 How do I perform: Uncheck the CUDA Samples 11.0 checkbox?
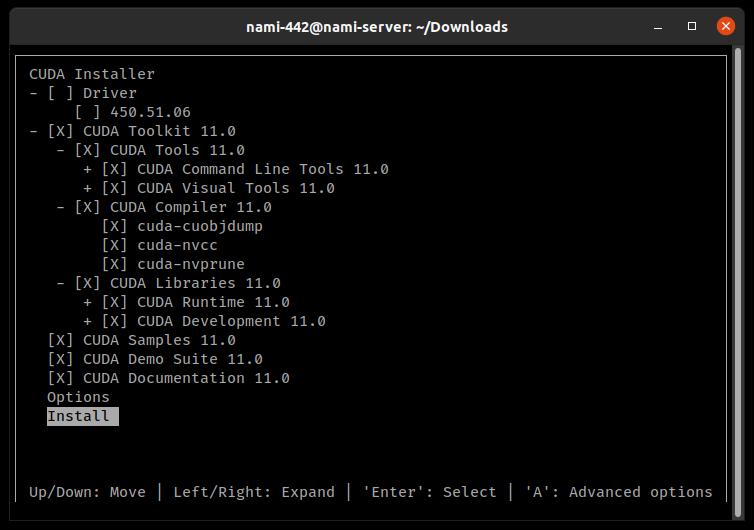[x=60, y=340]
